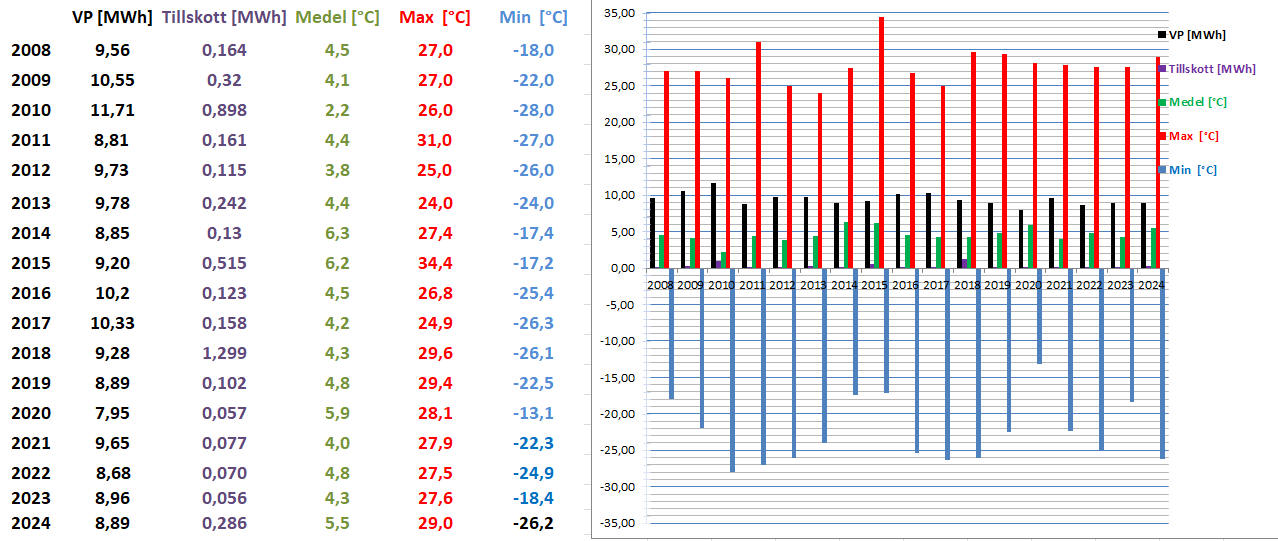
Task: Select Min value -24,9 for 2022
Action: coord(532,473)
